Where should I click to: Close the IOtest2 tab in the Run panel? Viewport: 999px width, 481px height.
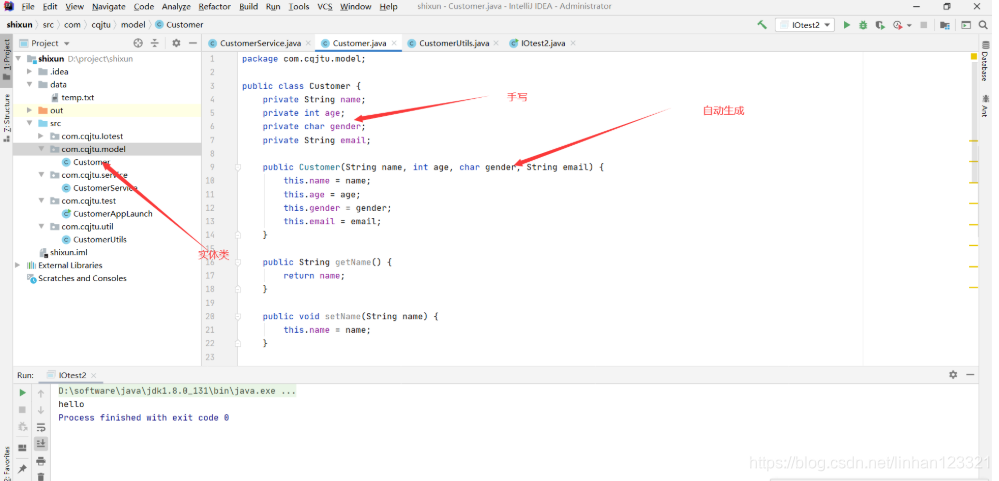[x=94, y=376]
